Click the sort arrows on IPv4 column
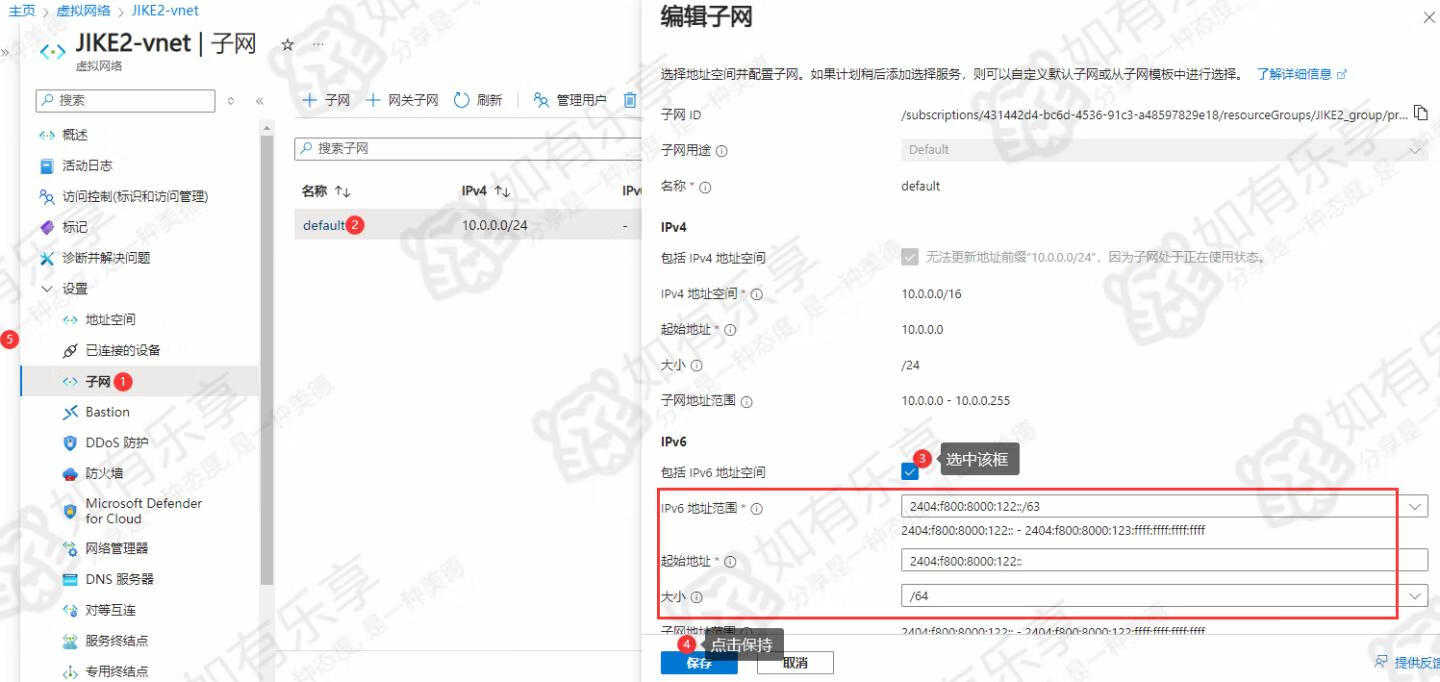The image size is (1440, 682). (x=502, y=191)
